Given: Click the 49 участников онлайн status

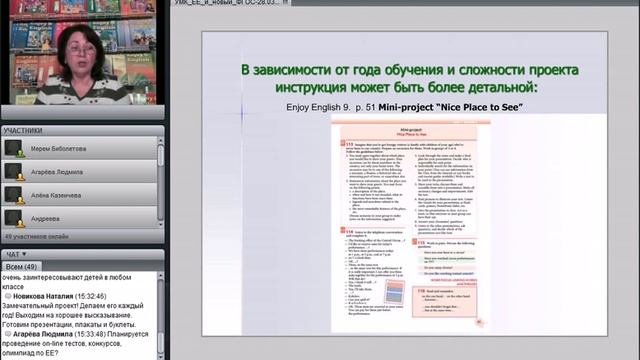Looking at the screenshot, I should tap(37, 236).
